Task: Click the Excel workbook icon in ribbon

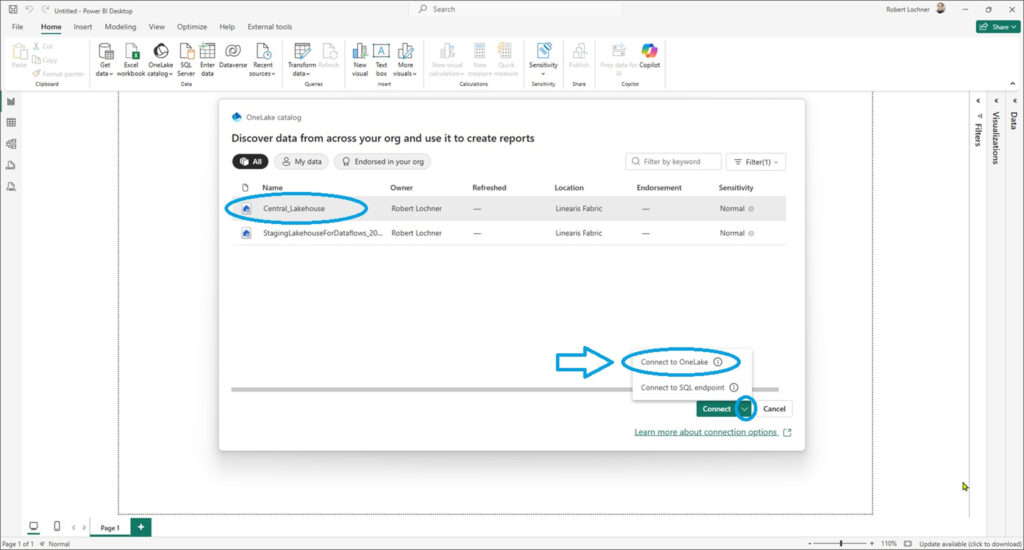Action: point(130,51)
